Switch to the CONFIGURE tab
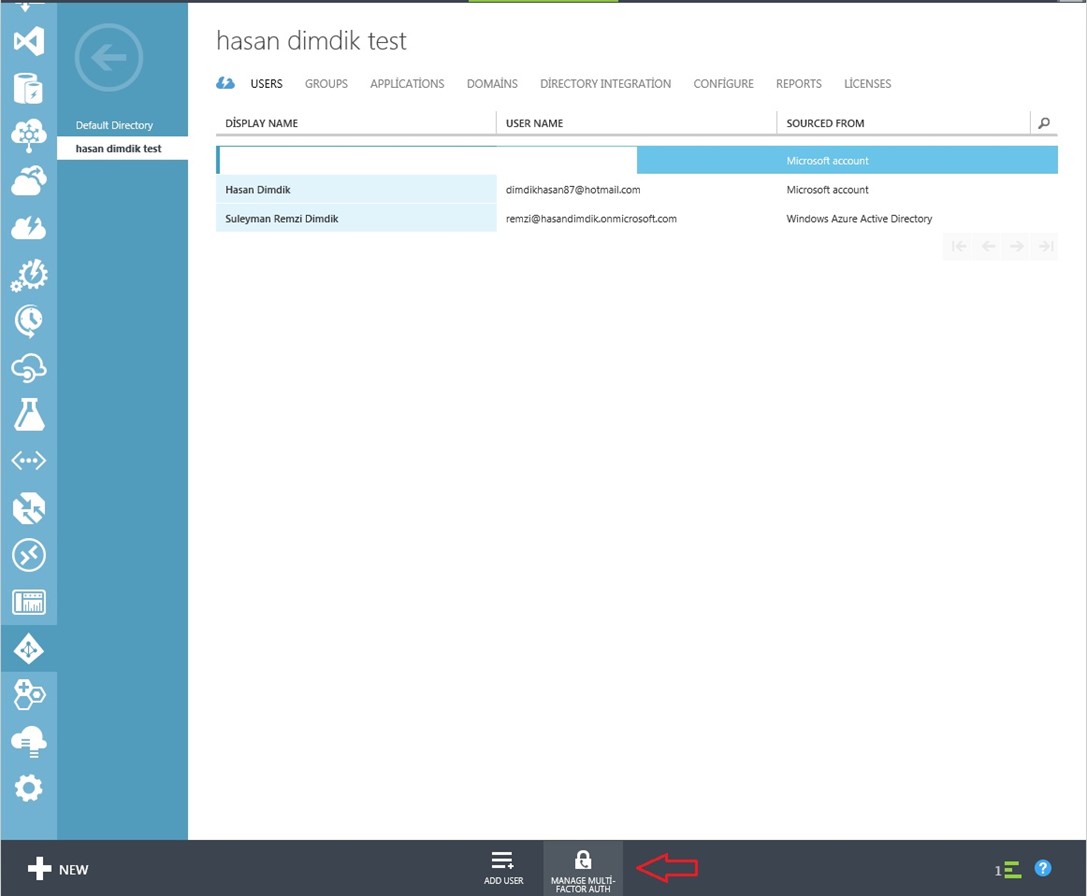This screenshot has height=896, width=1087. click(x=723, y=84)
